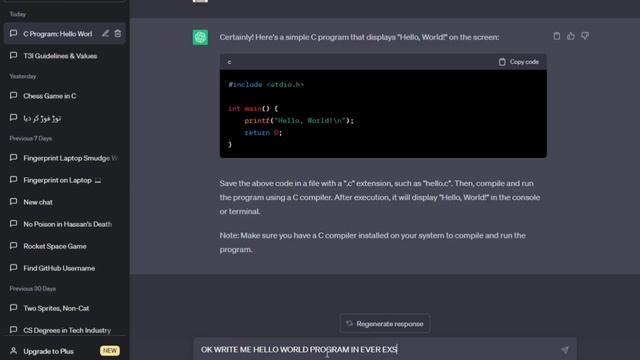
Task: Focus the message input box
Action: coord(385,349)
